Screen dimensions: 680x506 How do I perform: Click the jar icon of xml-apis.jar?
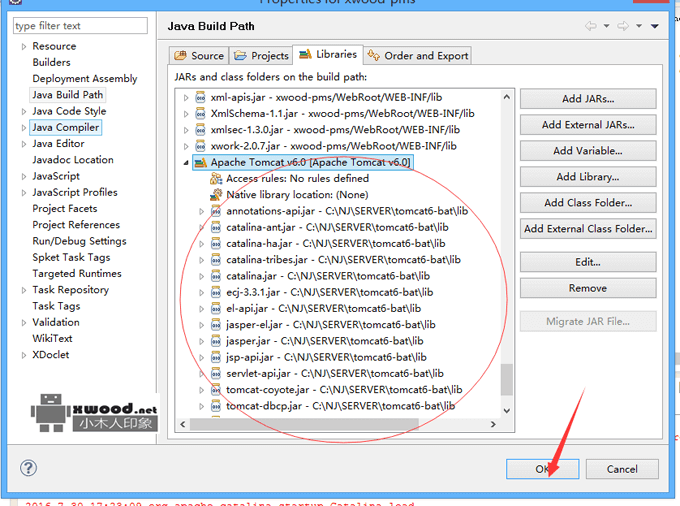[x=200, y=98]
